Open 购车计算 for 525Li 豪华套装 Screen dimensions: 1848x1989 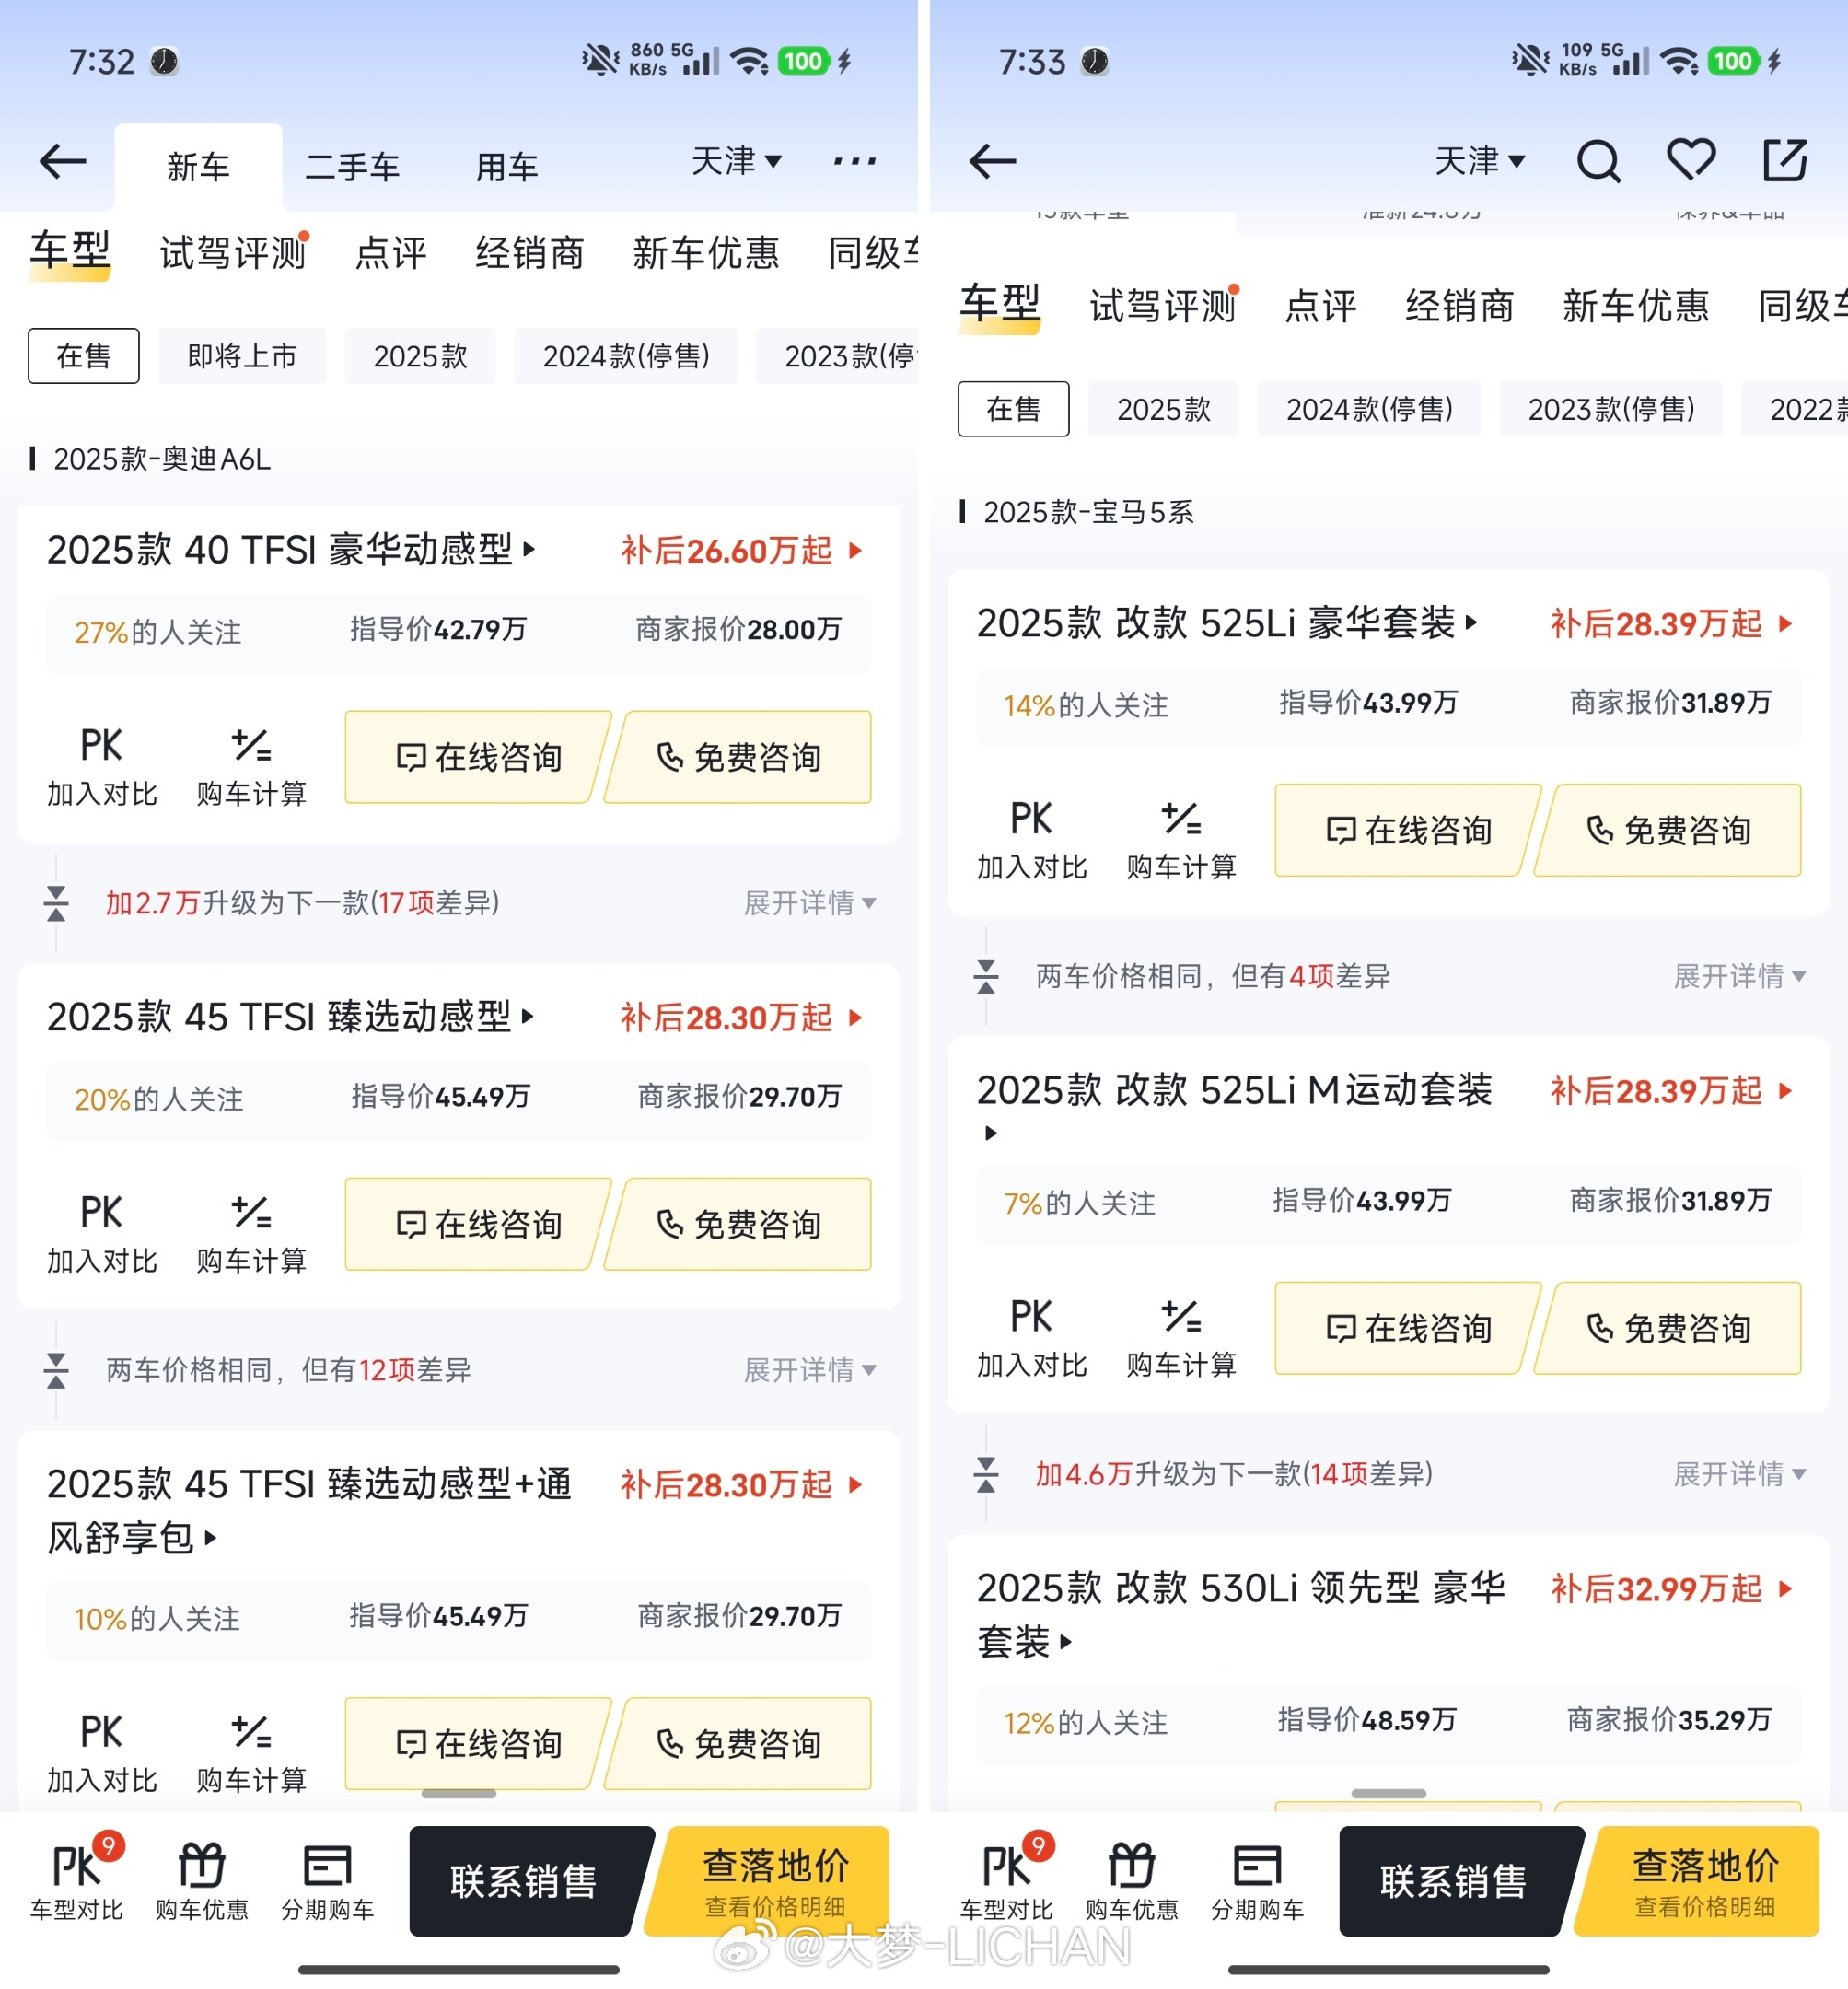pyautogui.click(x=1181, y=839)
